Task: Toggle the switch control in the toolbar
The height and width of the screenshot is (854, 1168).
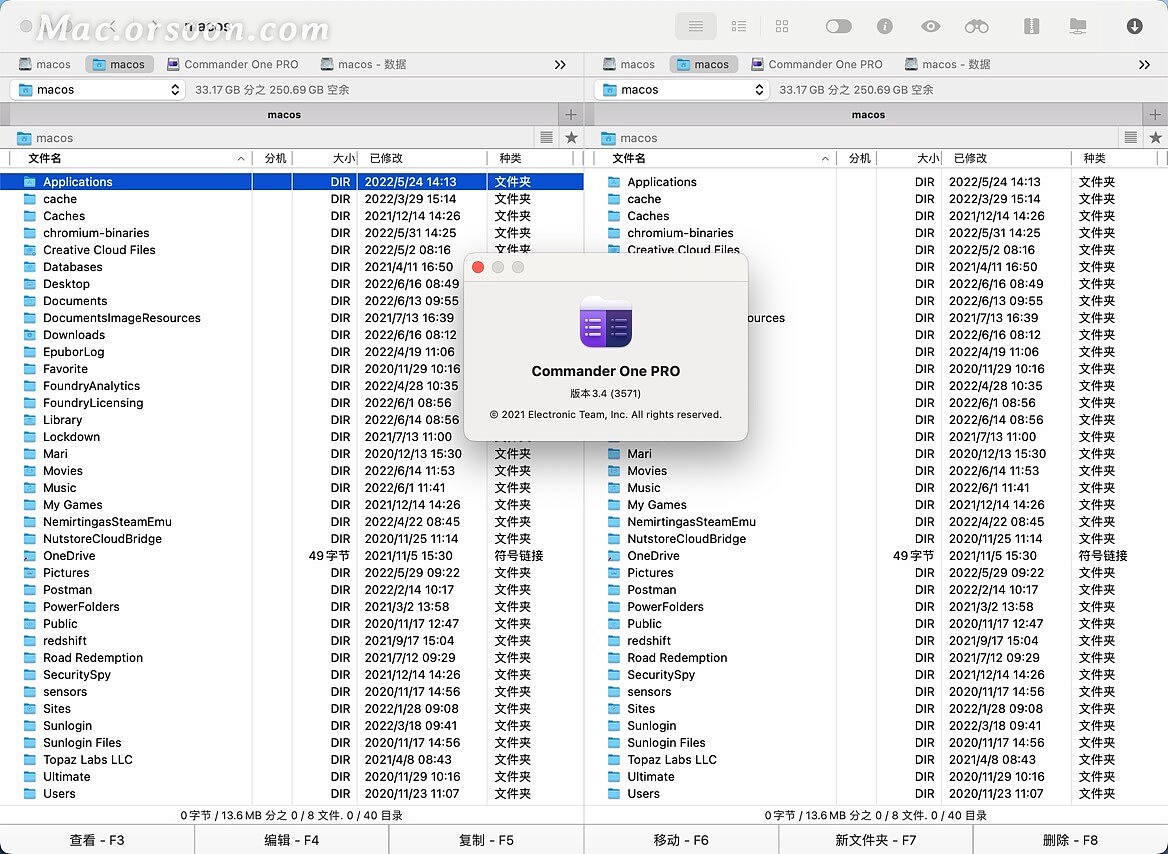Action: coord(839,26)
